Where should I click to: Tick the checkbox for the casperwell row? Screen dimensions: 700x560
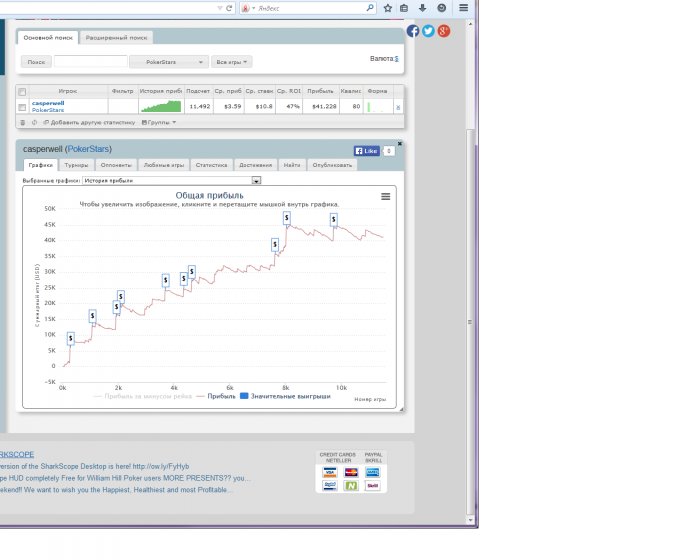pos(22,107)
